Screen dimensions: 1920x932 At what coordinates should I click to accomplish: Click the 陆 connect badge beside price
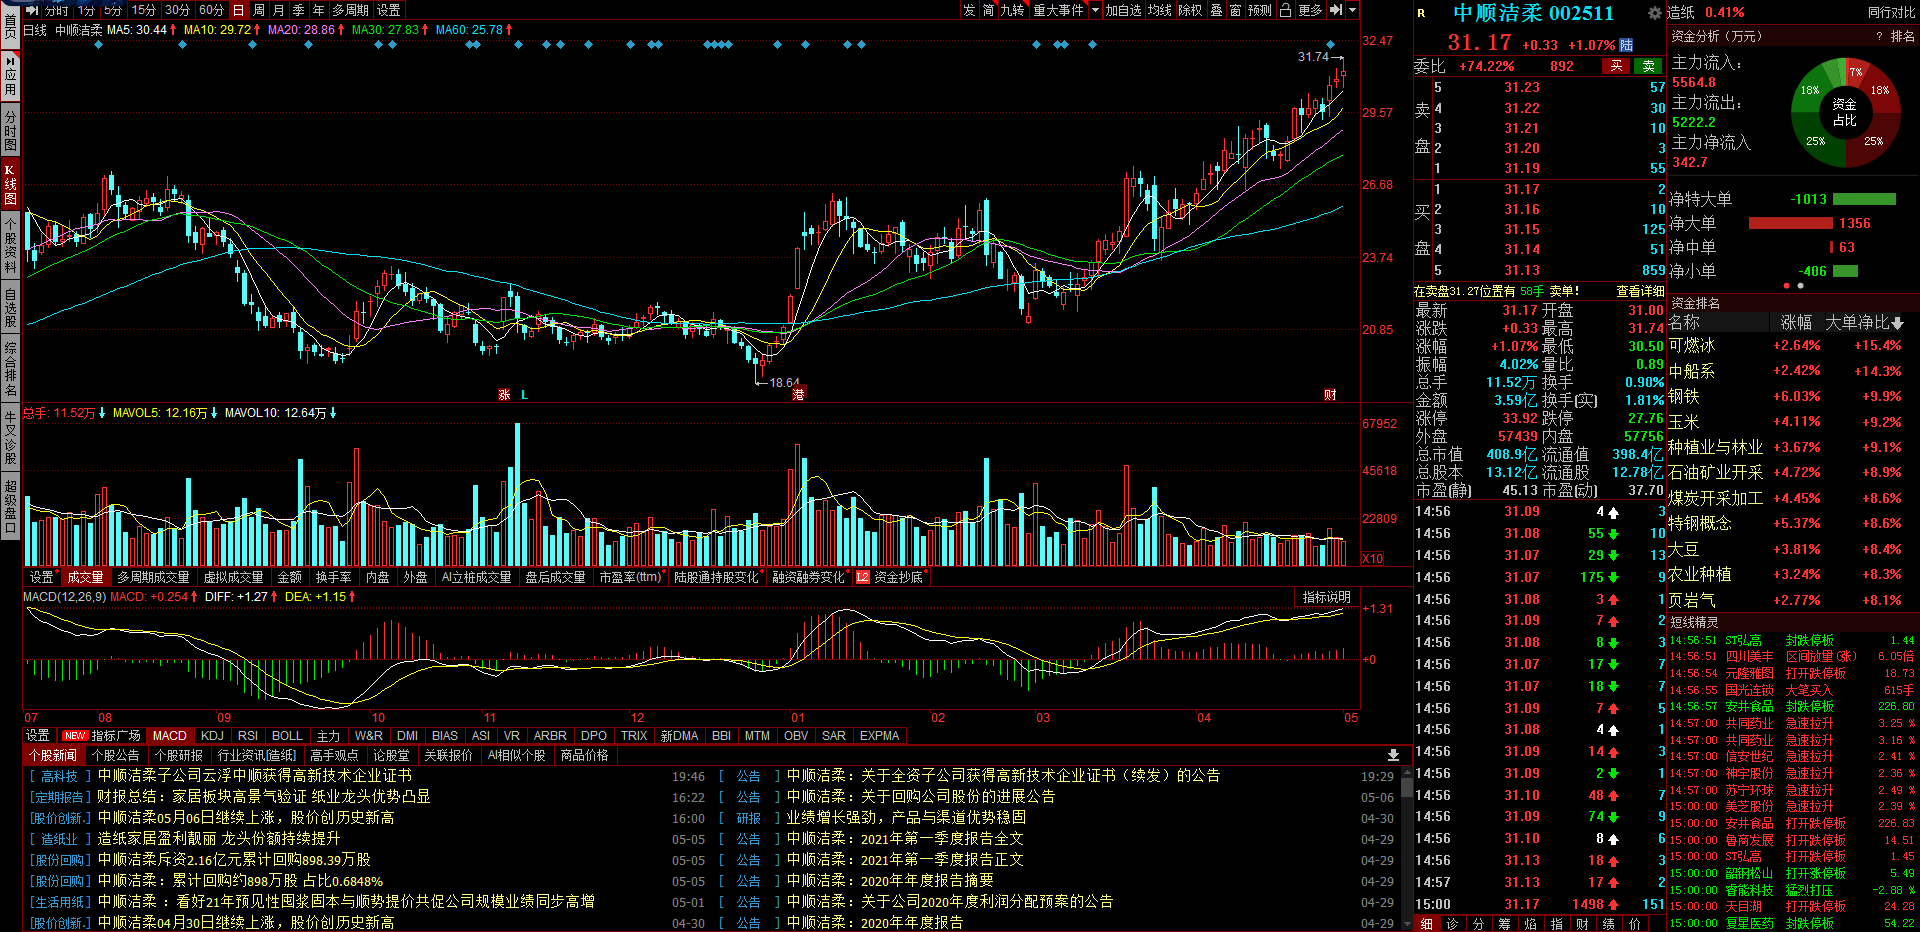(1626, 45)
